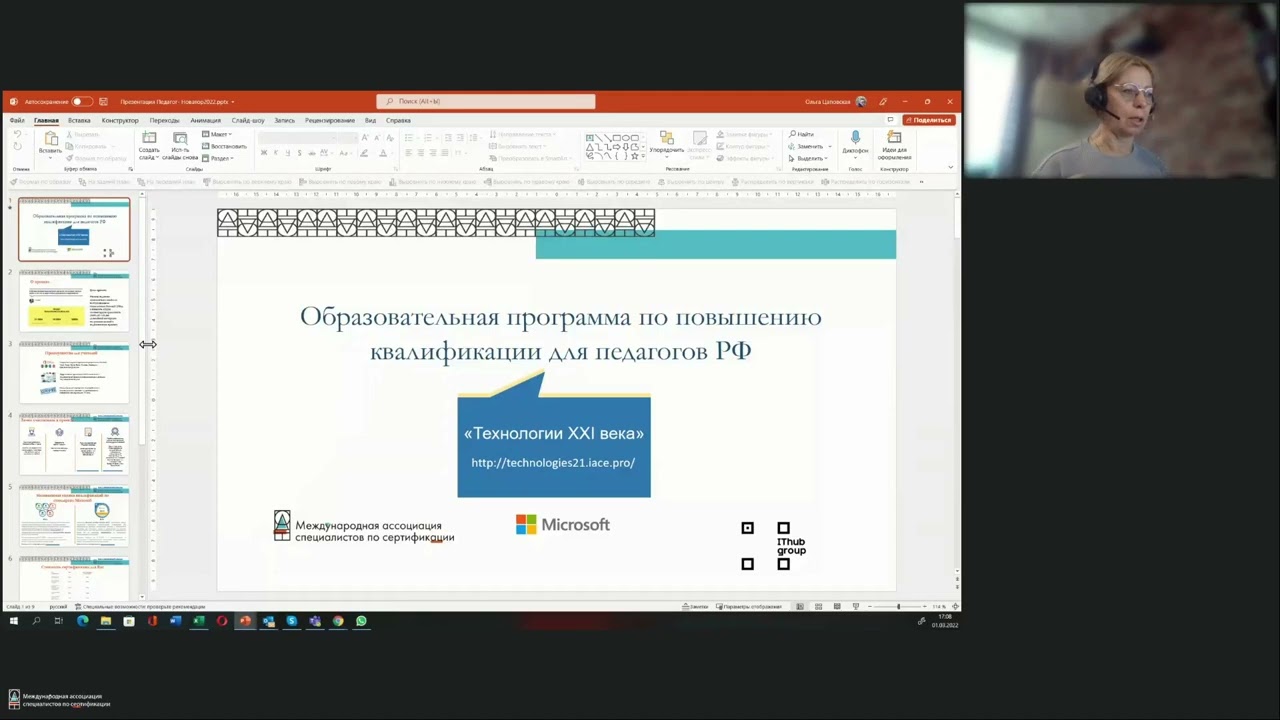Image resolution: width=1280 pixels, height=720 pixels.
Task: Select the star shape in gallery
Action: click(635, 156)
